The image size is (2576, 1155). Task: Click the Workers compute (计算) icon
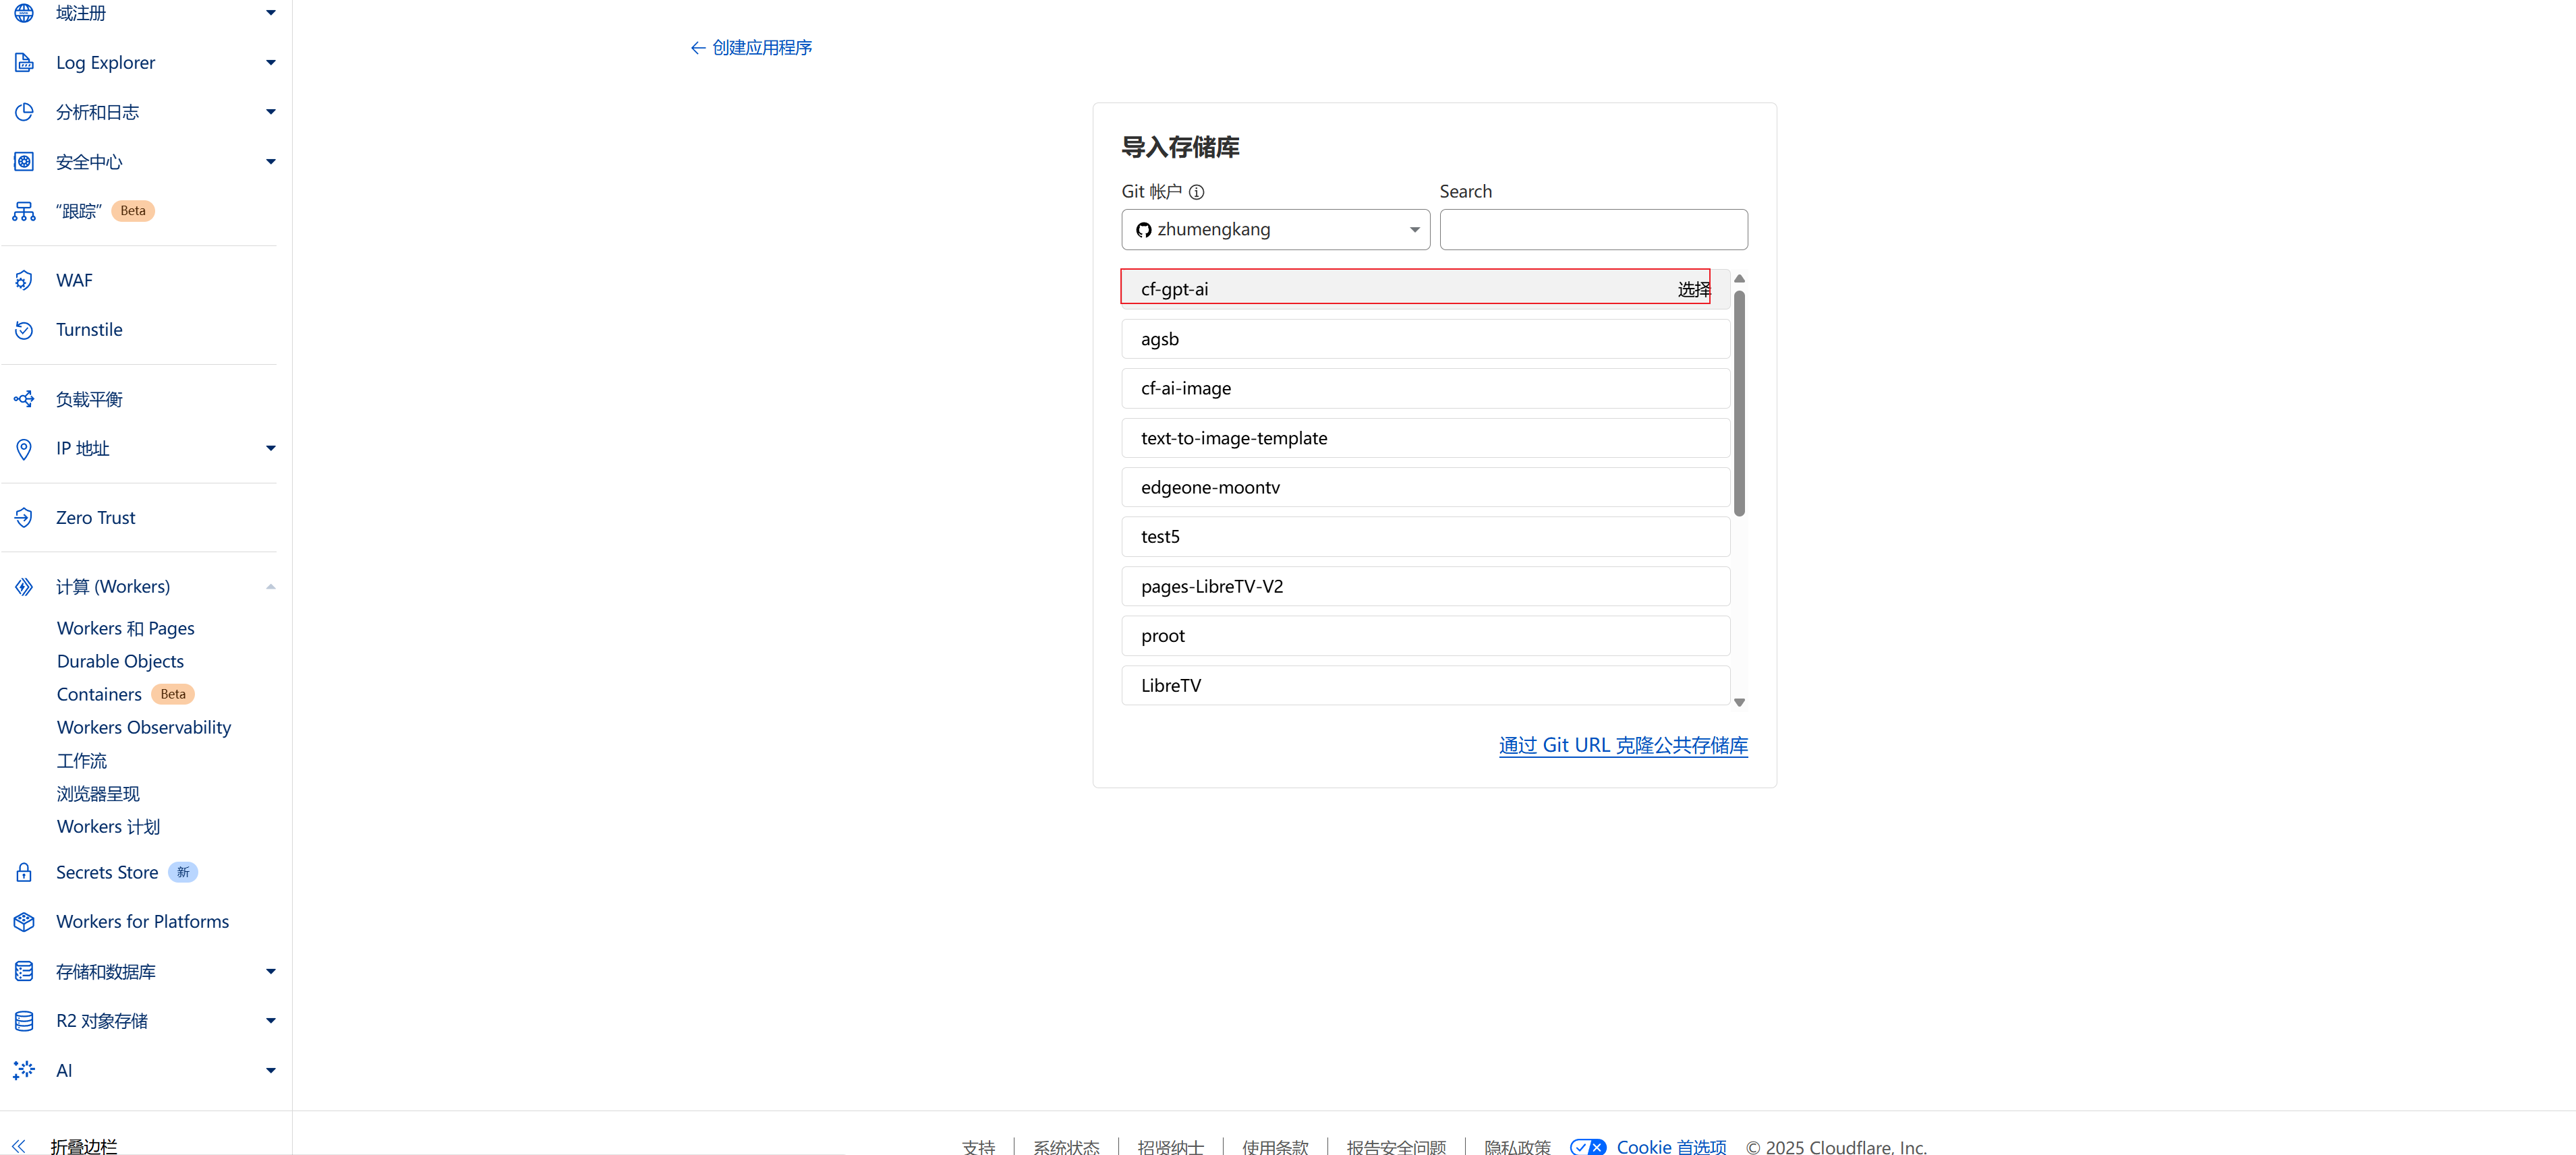tap(24, 587)
